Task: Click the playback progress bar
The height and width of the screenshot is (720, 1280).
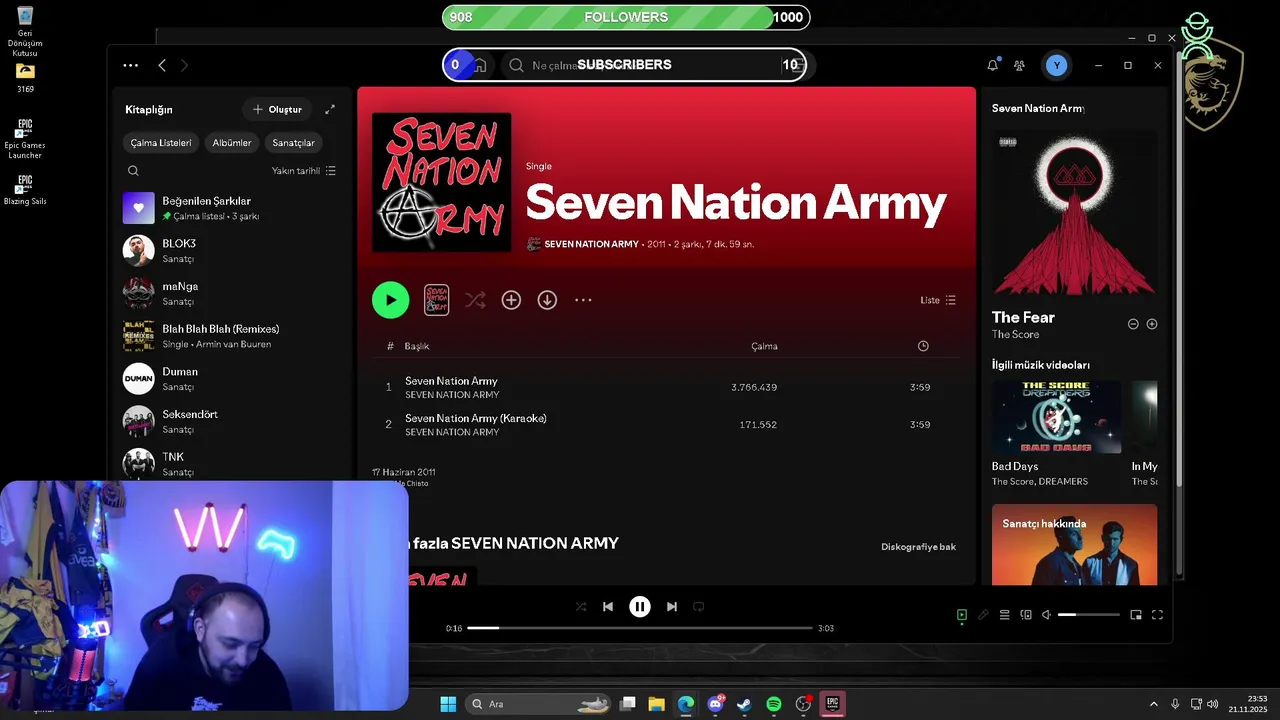Action: pos(640,628)
